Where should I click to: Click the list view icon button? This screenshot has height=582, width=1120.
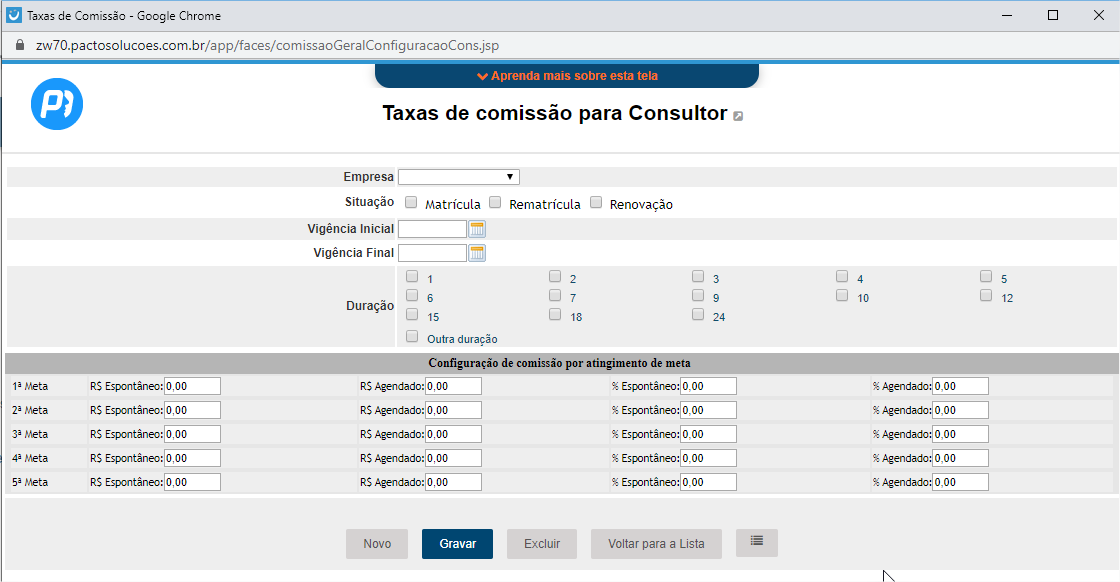pos(756,542)
